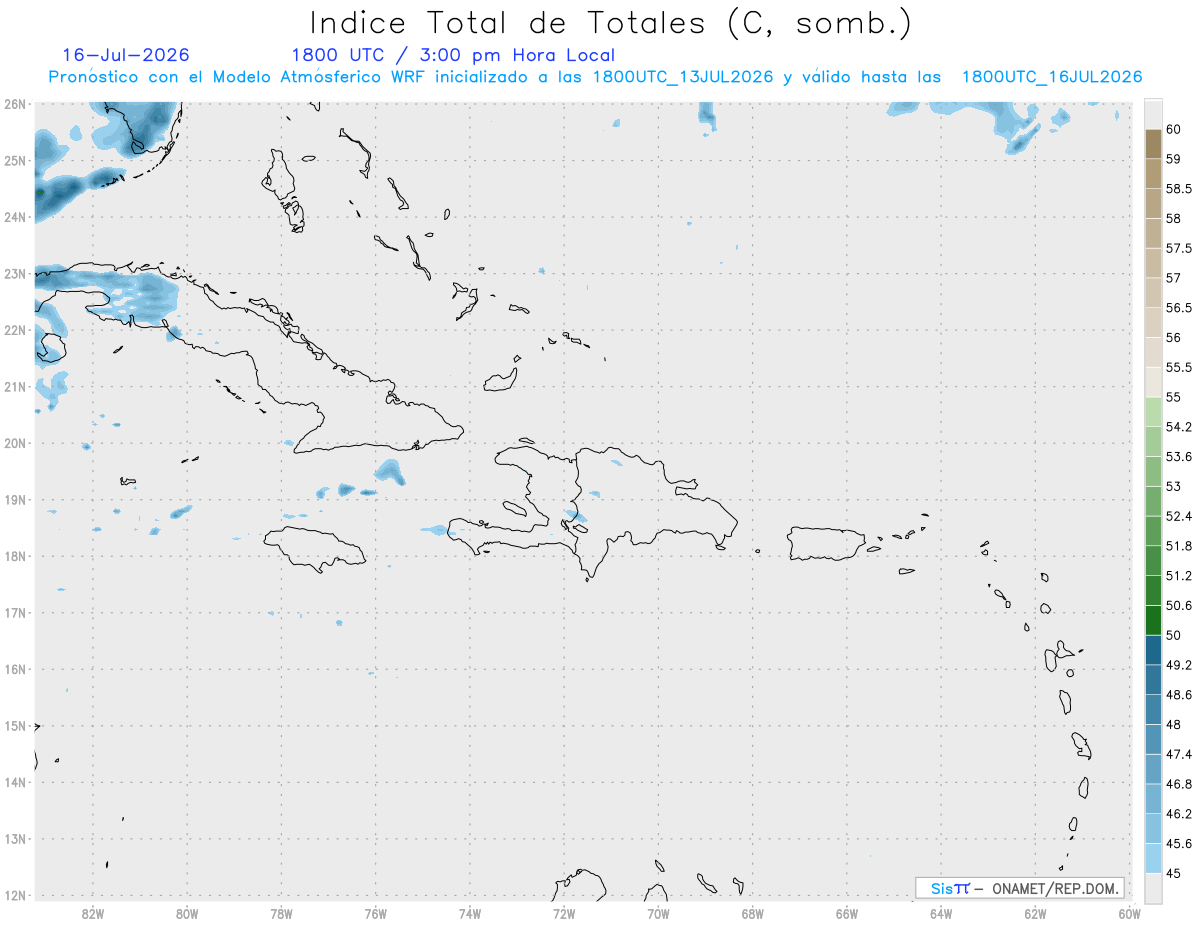Click the longitude label "62W"
The image size is (1200, 927).
[x=1035, y=914]
